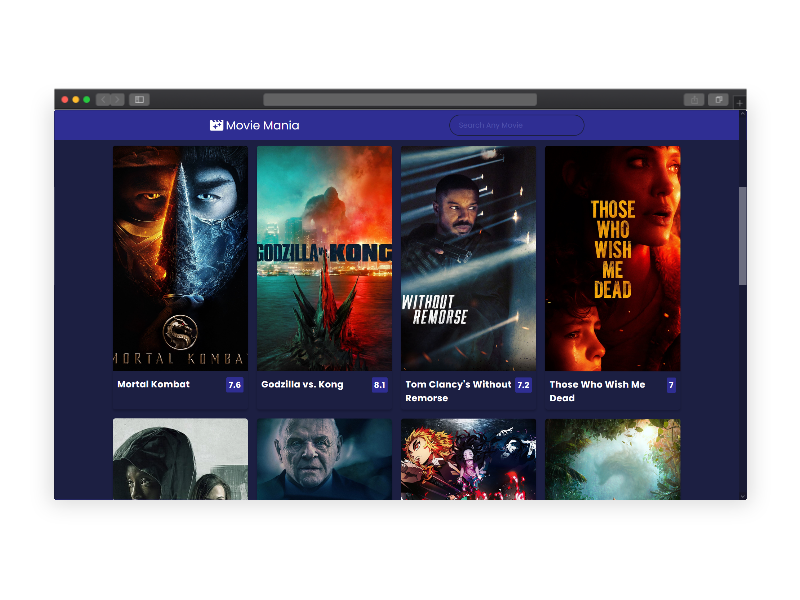Image resolution: width=800 pixels, height=600 pixels.
Task: Click the Movie Mania clapperboard logo icon
Action: point(216,126)
